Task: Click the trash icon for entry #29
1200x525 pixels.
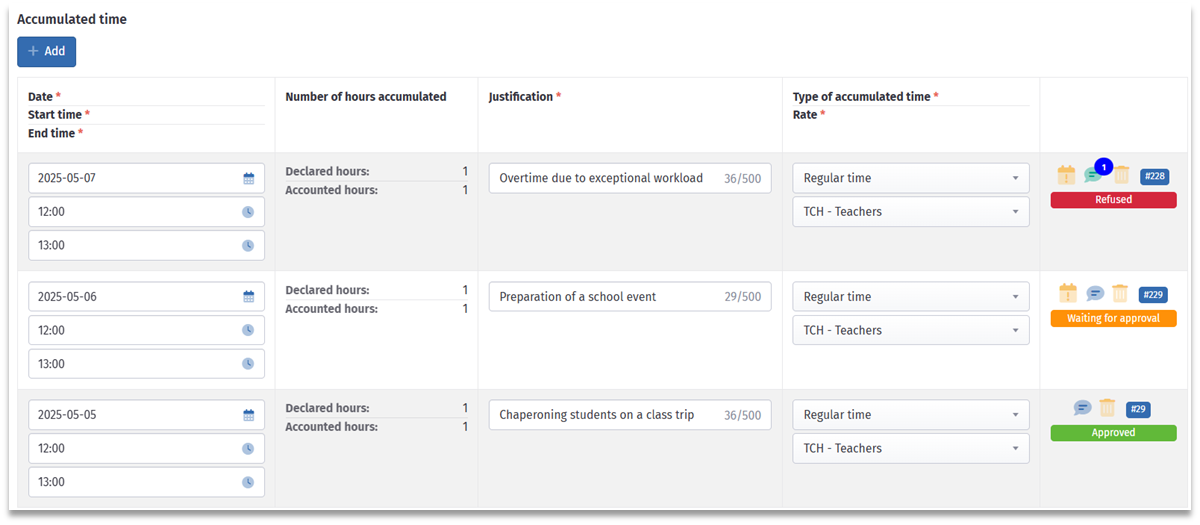Action: [x=1107, y=408]
